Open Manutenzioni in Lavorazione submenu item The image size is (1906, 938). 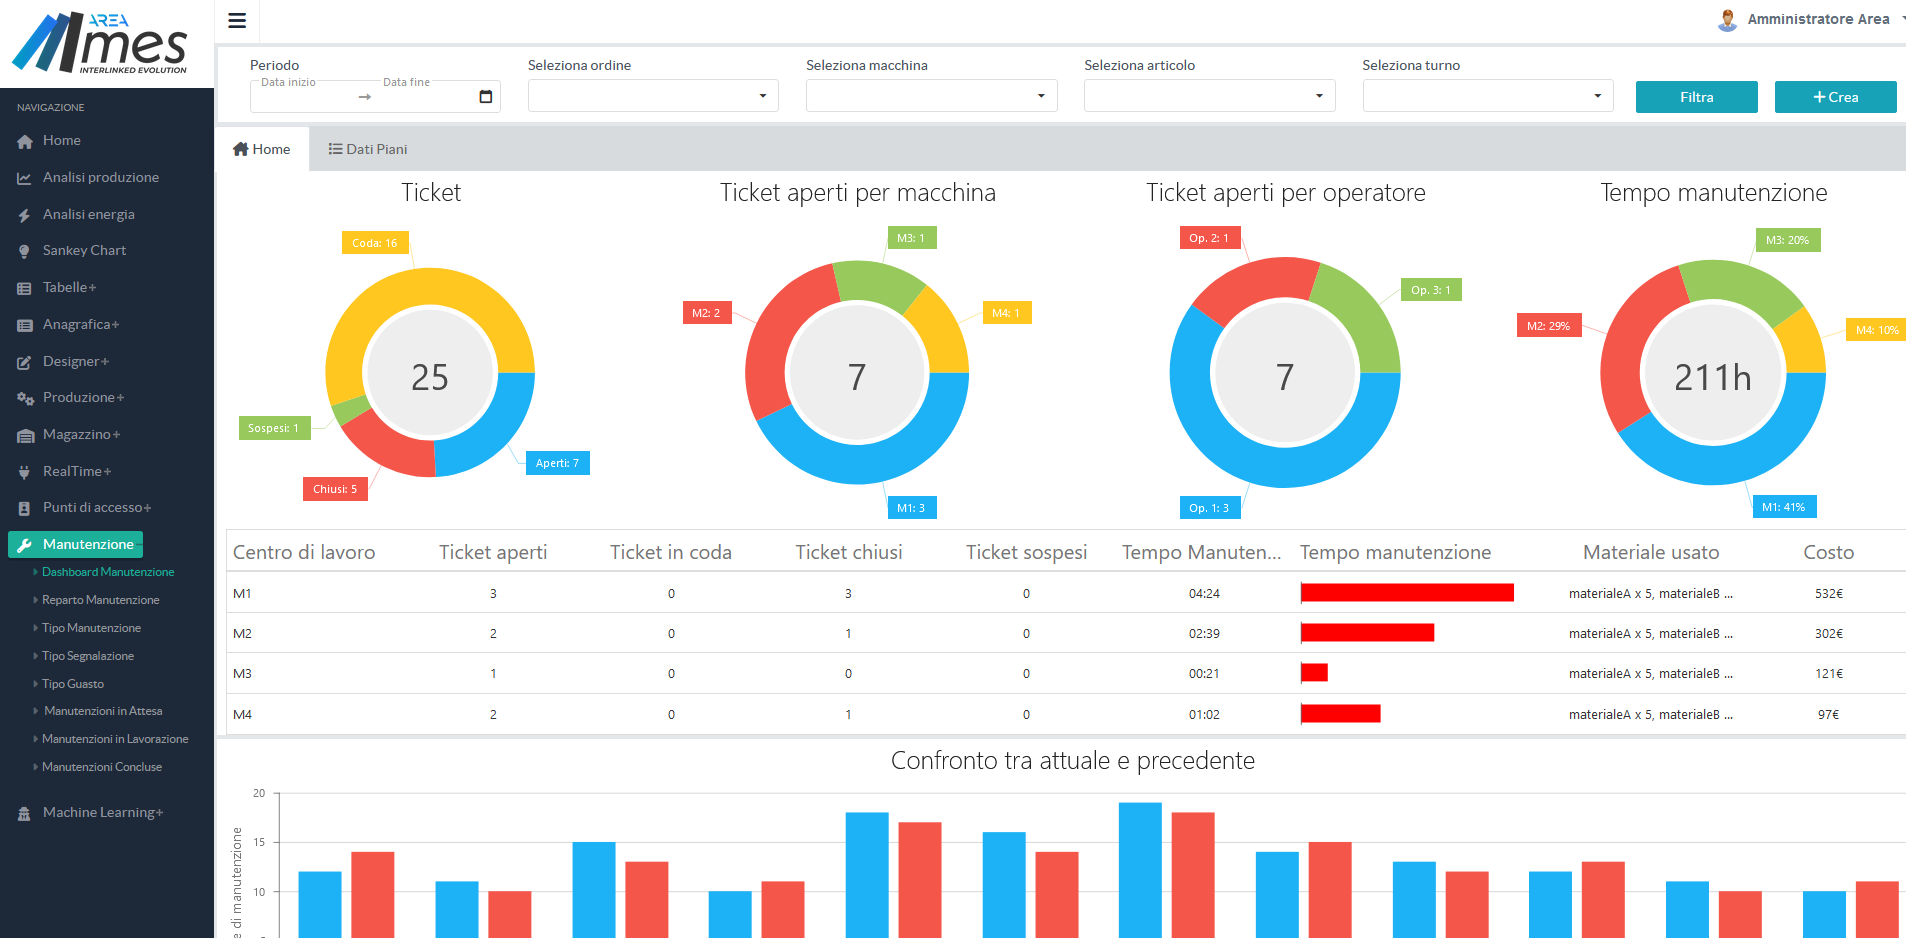[x=115, y=739]
